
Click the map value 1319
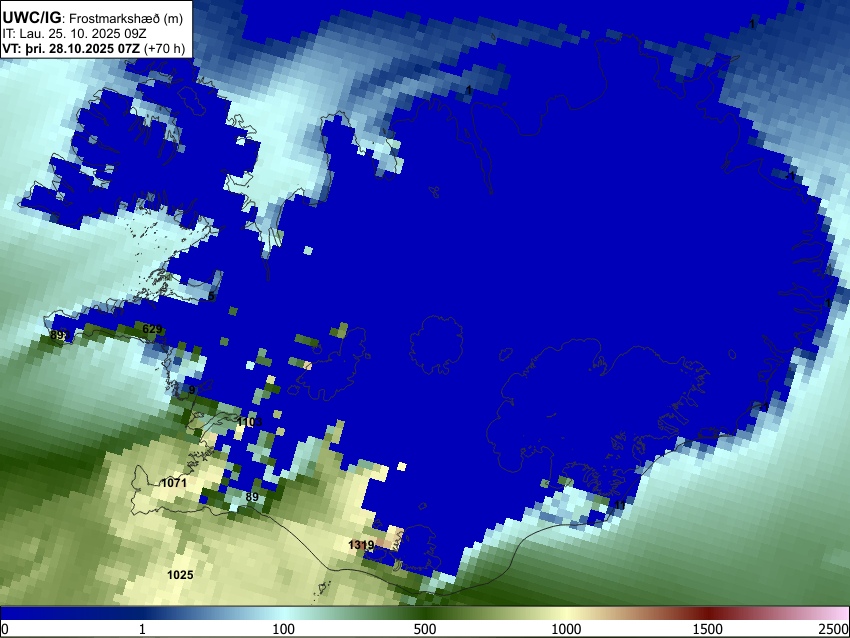tap(360, 545)
